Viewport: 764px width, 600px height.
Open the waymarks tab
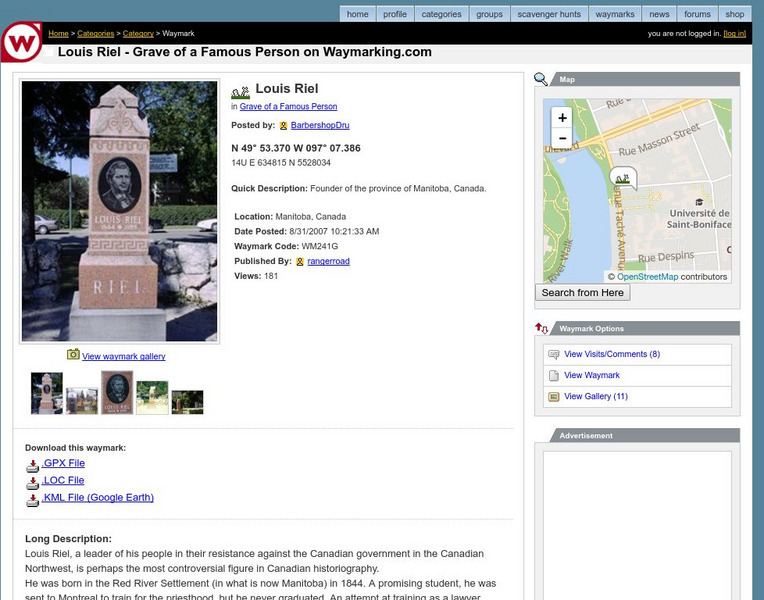(x=615, y=14)
